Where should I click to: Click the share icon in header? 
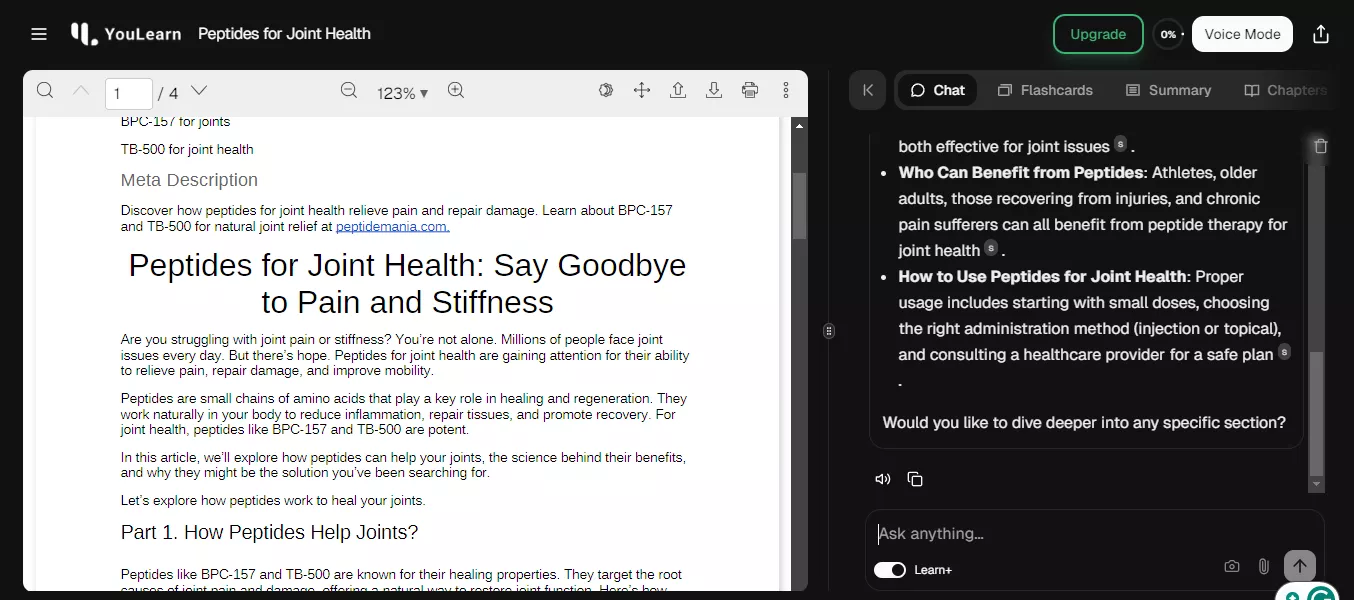pos(1321,34)
